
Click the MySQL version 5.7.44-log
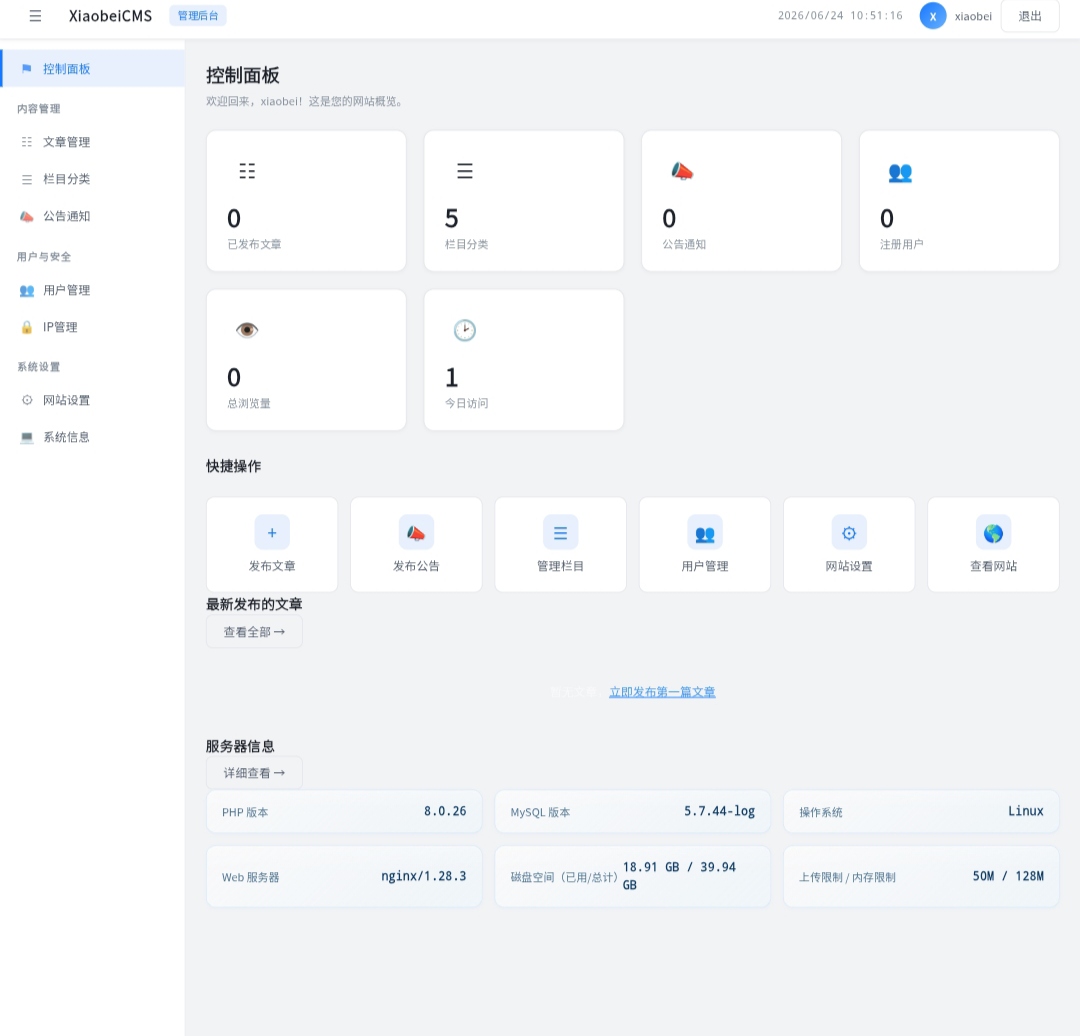719,811
